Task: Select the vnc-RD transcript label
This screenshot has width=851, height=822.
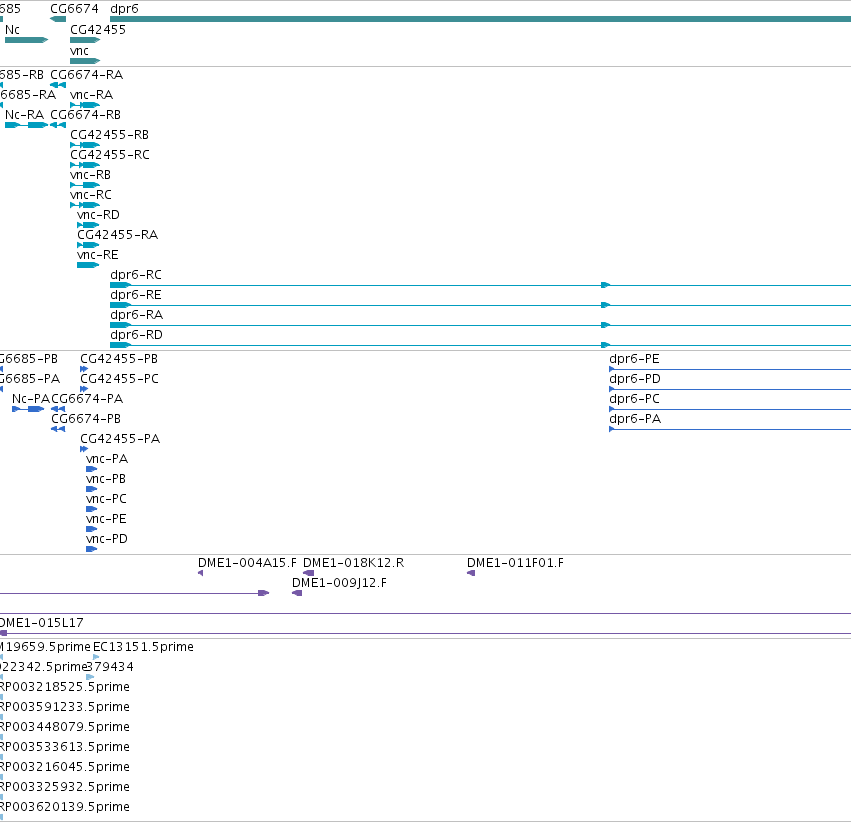Action: click(x=98, y=215)
